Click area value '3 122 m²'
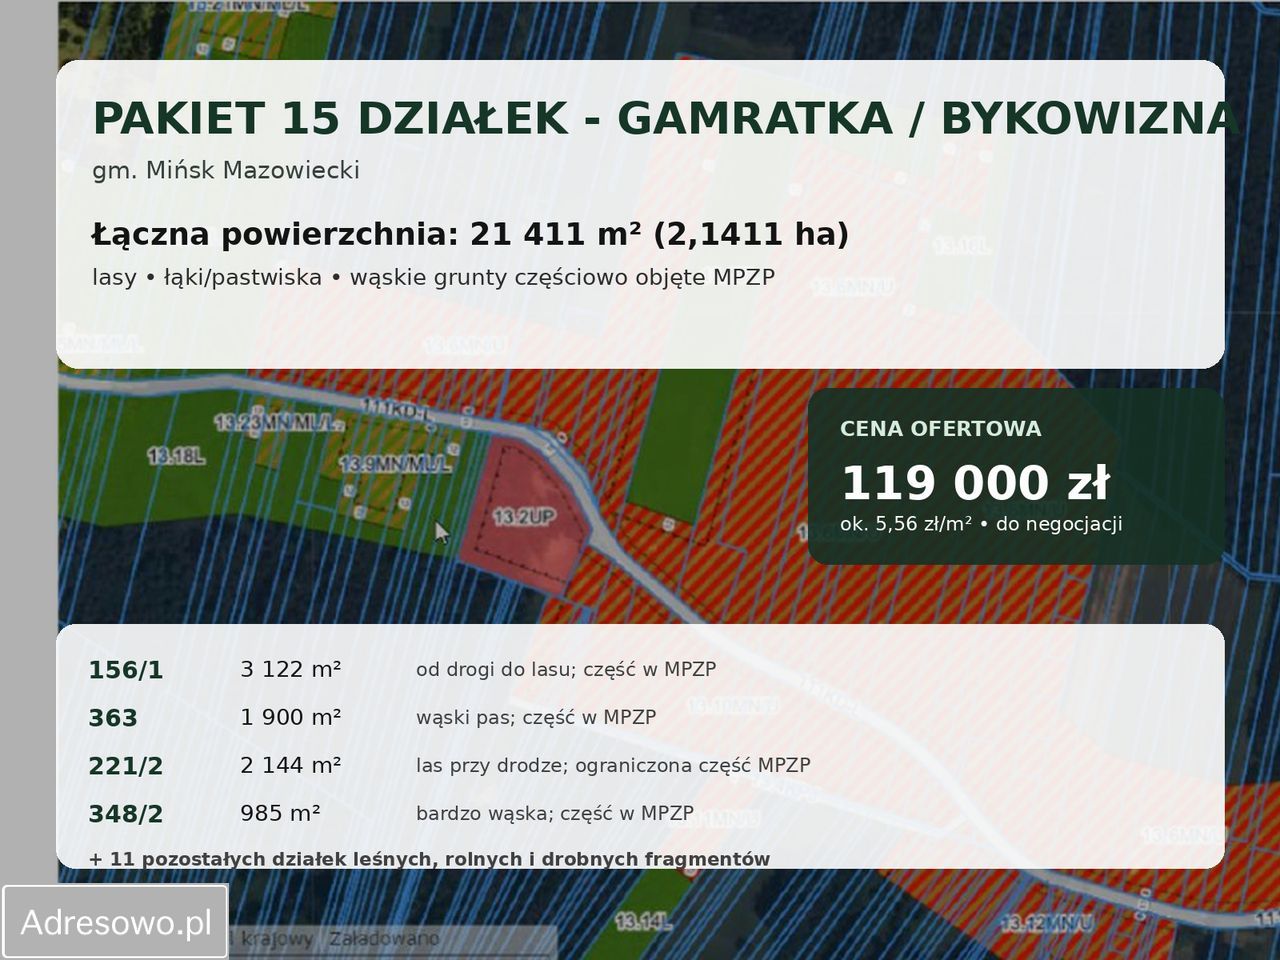 [x=291, y=669]
